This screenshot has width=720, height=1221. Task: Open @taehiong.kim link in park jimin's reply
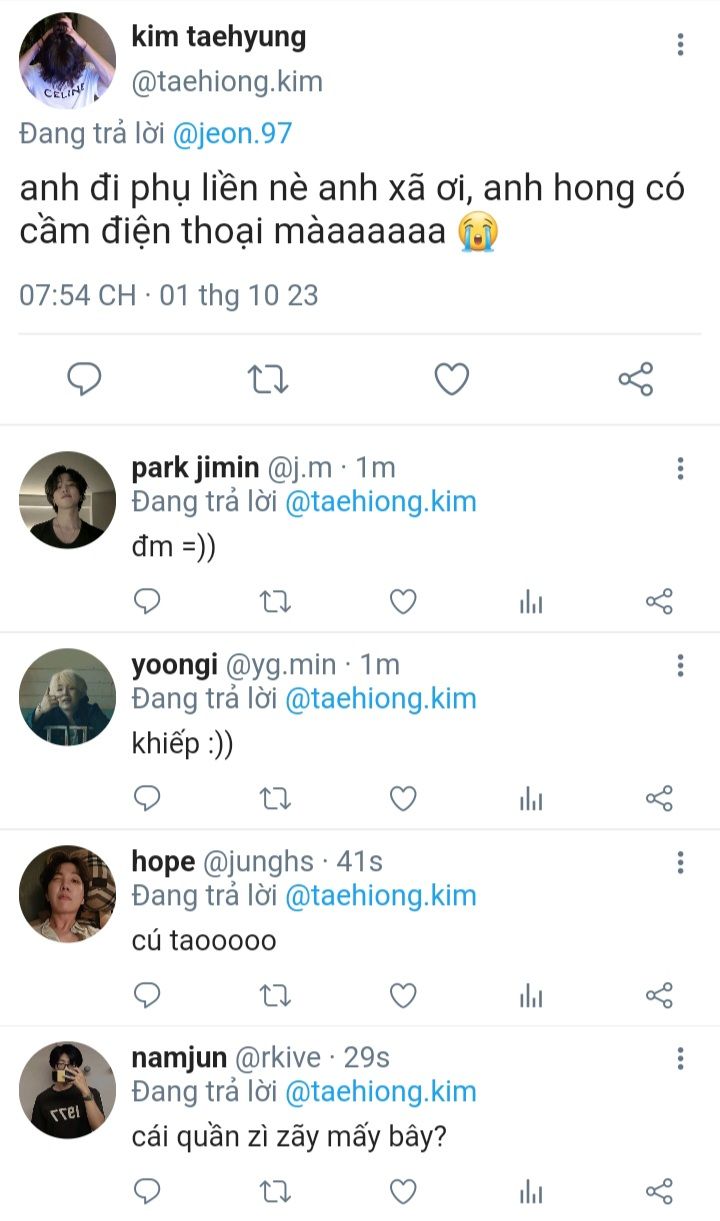click(380, 502)
